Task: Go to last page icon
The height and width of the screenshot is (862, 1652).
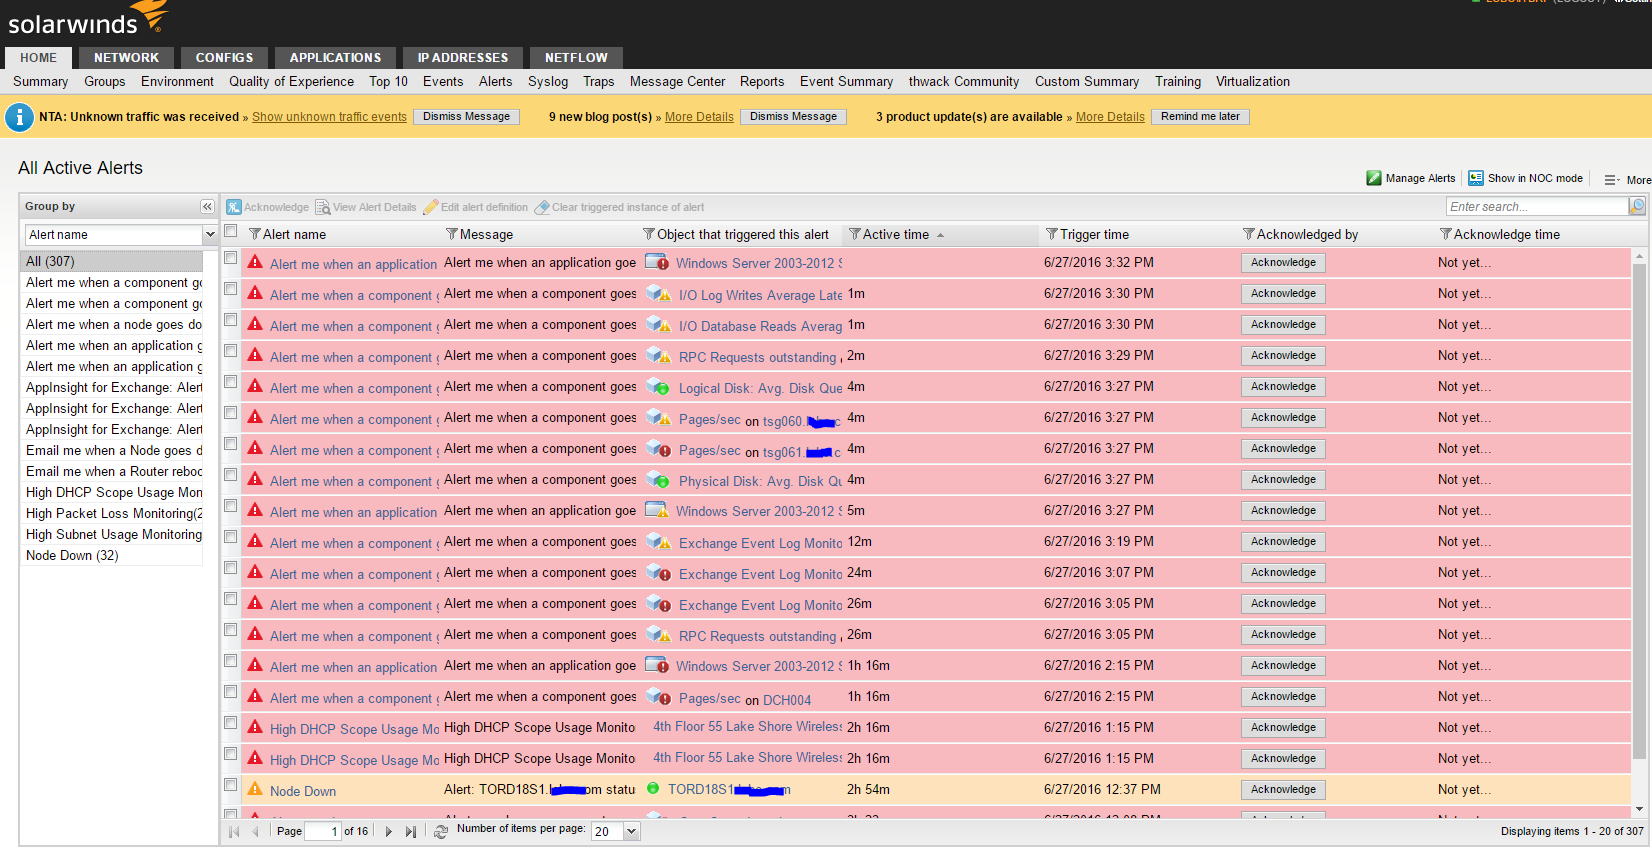Action: (x=410, y=832)
